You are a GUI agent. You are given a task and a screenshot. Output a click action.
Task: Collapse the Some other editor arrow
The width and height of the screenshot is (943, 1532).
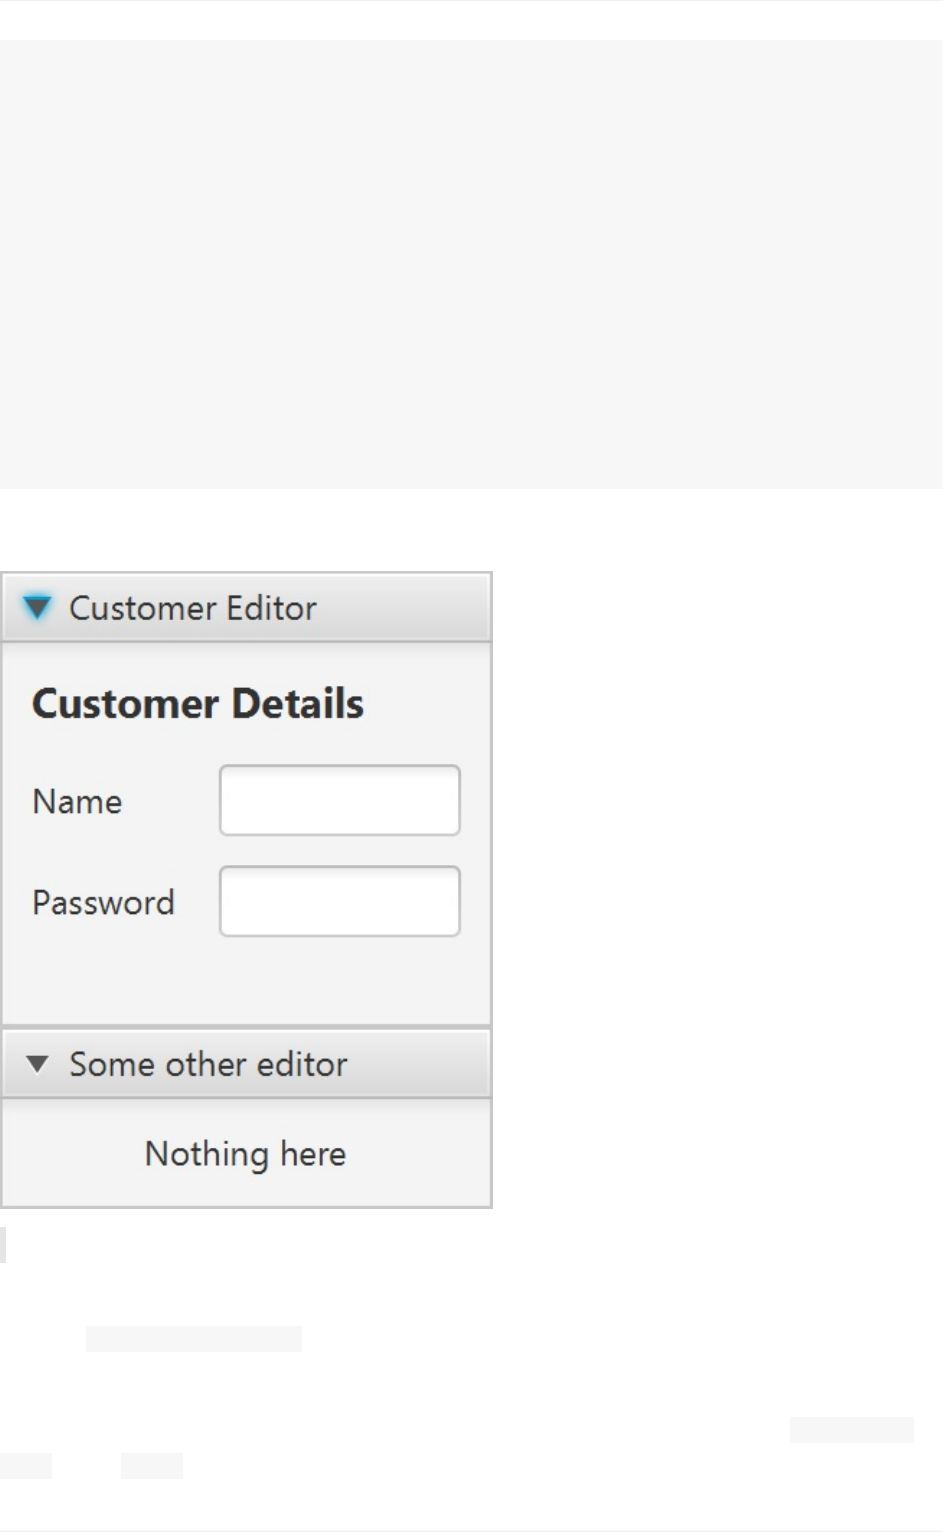click(37, 1064)
